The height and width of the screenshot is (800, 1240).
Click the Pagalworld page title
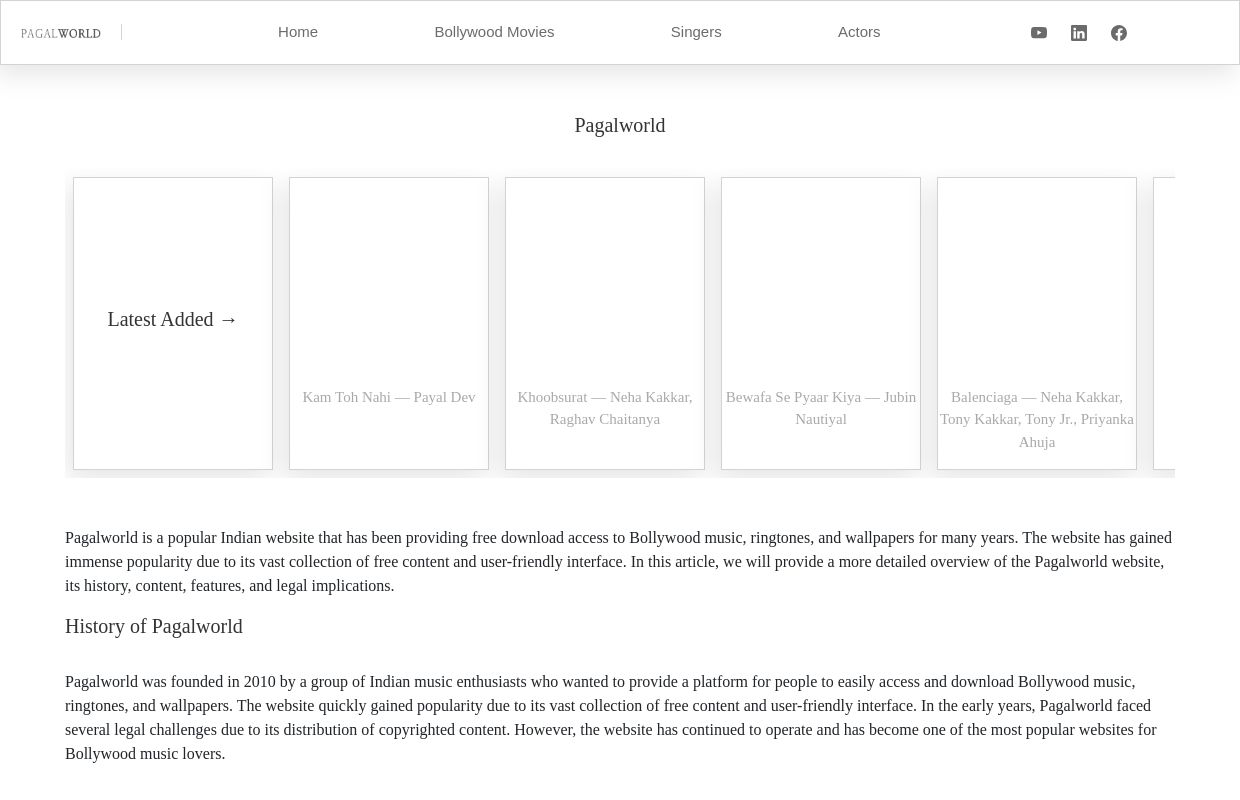pos(620,125)
